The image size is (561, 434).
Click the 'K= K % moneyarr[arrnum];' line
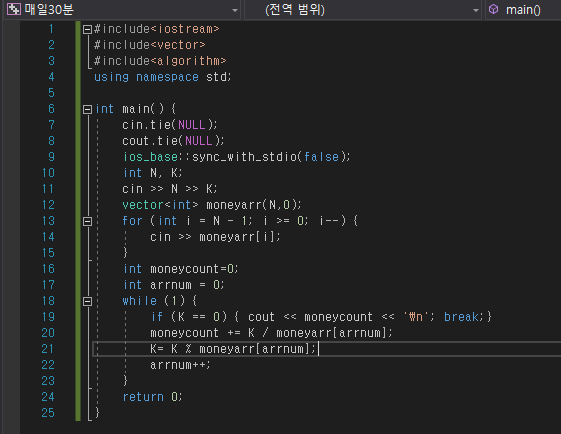pyautogui.click(x=233, y=349)
